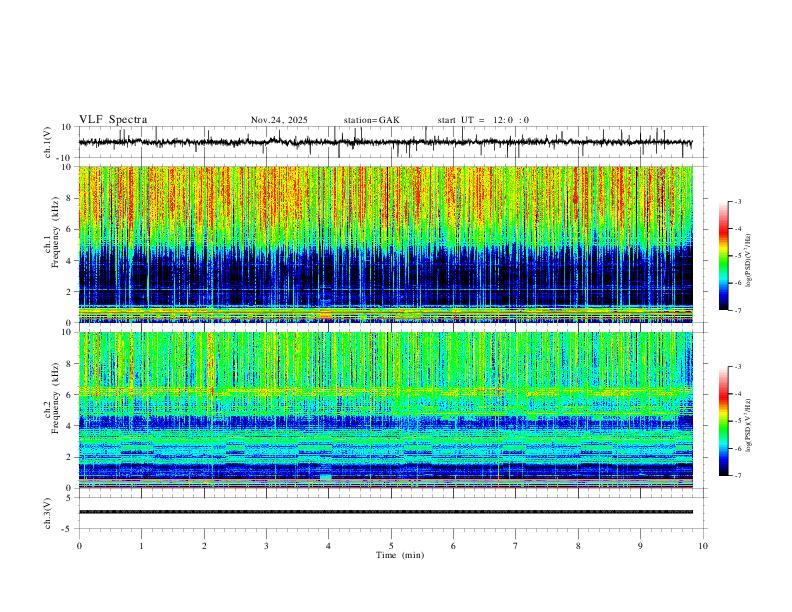This screenshot has width=792, height=612.
Task: Click the "8" kHz tick on ch.1 frequency axis
Action: [70, 198]
